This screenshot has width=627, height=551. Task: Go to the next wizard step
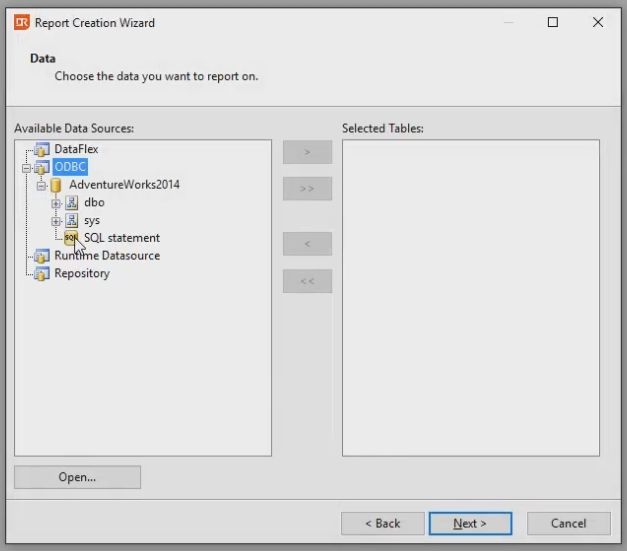470,523
